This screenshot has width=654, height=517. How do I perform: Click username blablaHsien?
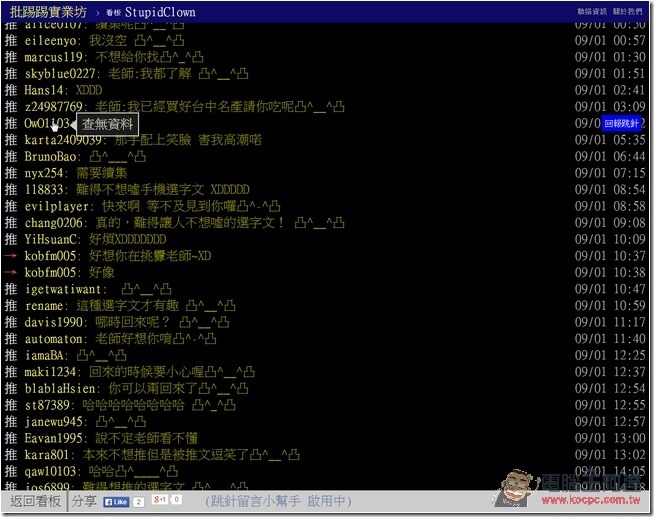coord(60,389)
